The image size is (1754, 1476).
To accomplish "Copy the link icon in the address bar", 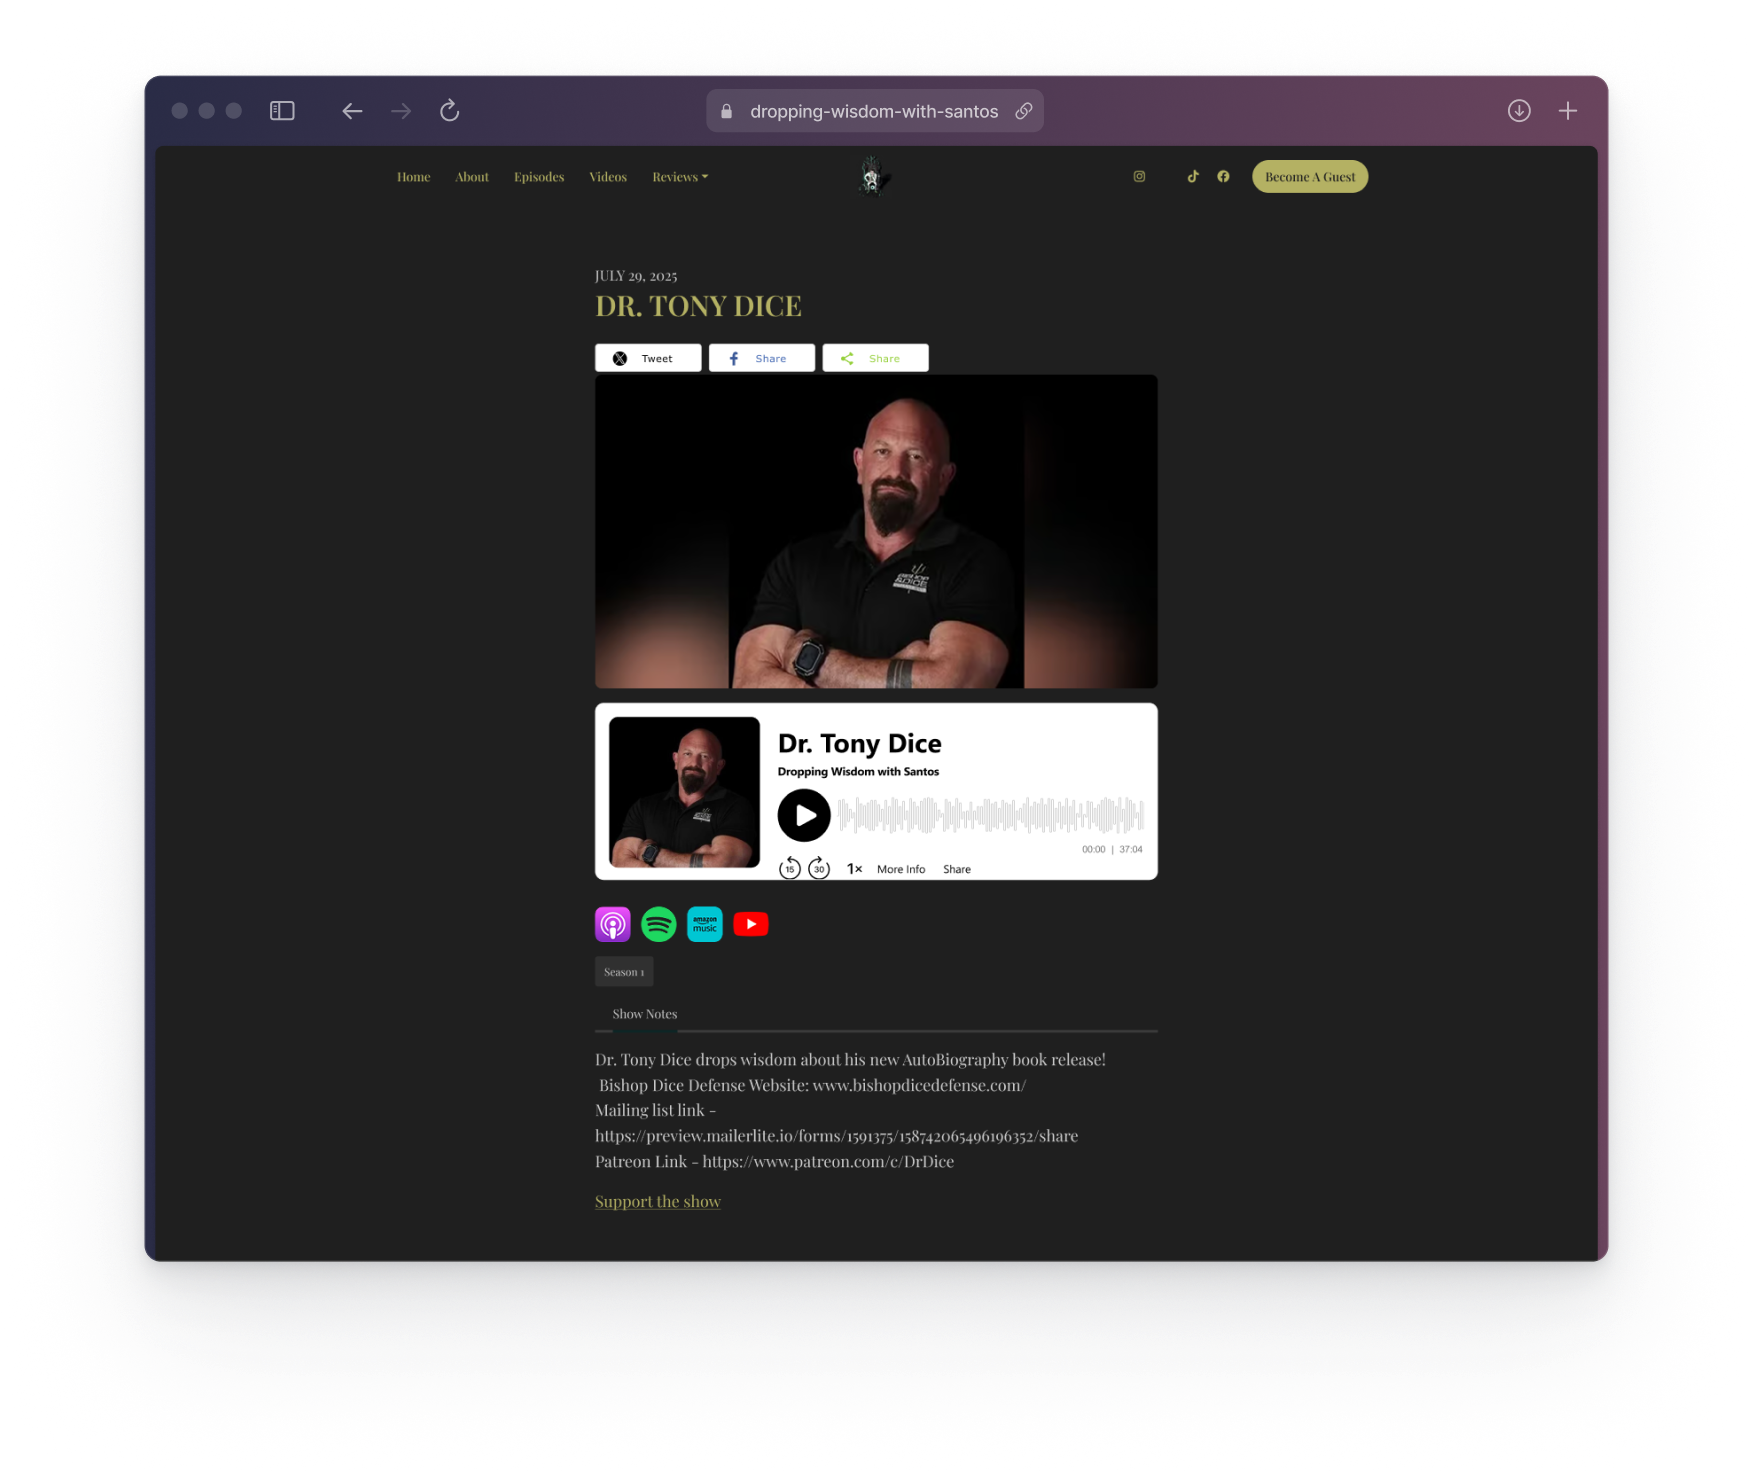I will point(1024,111).
